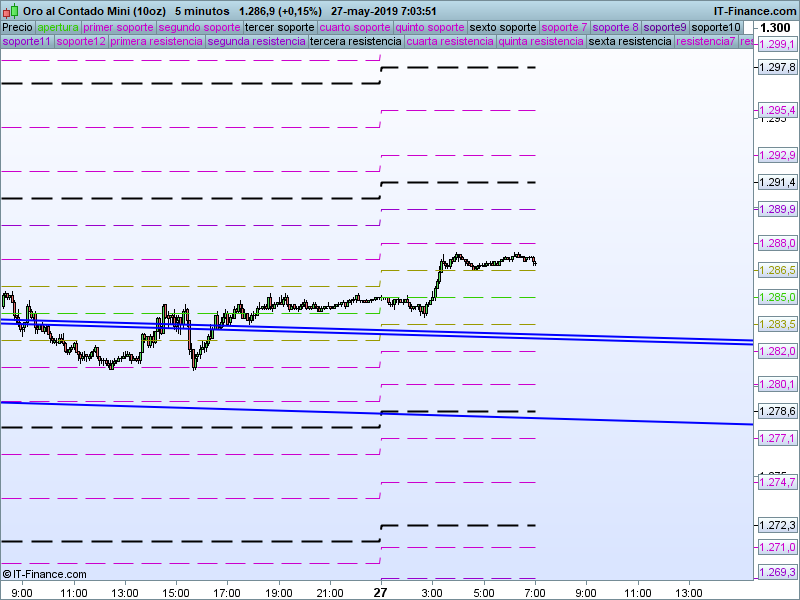Click the sexto soporte label
The image size is (800, 600).
pyautogui.click(x=503, y=27)
